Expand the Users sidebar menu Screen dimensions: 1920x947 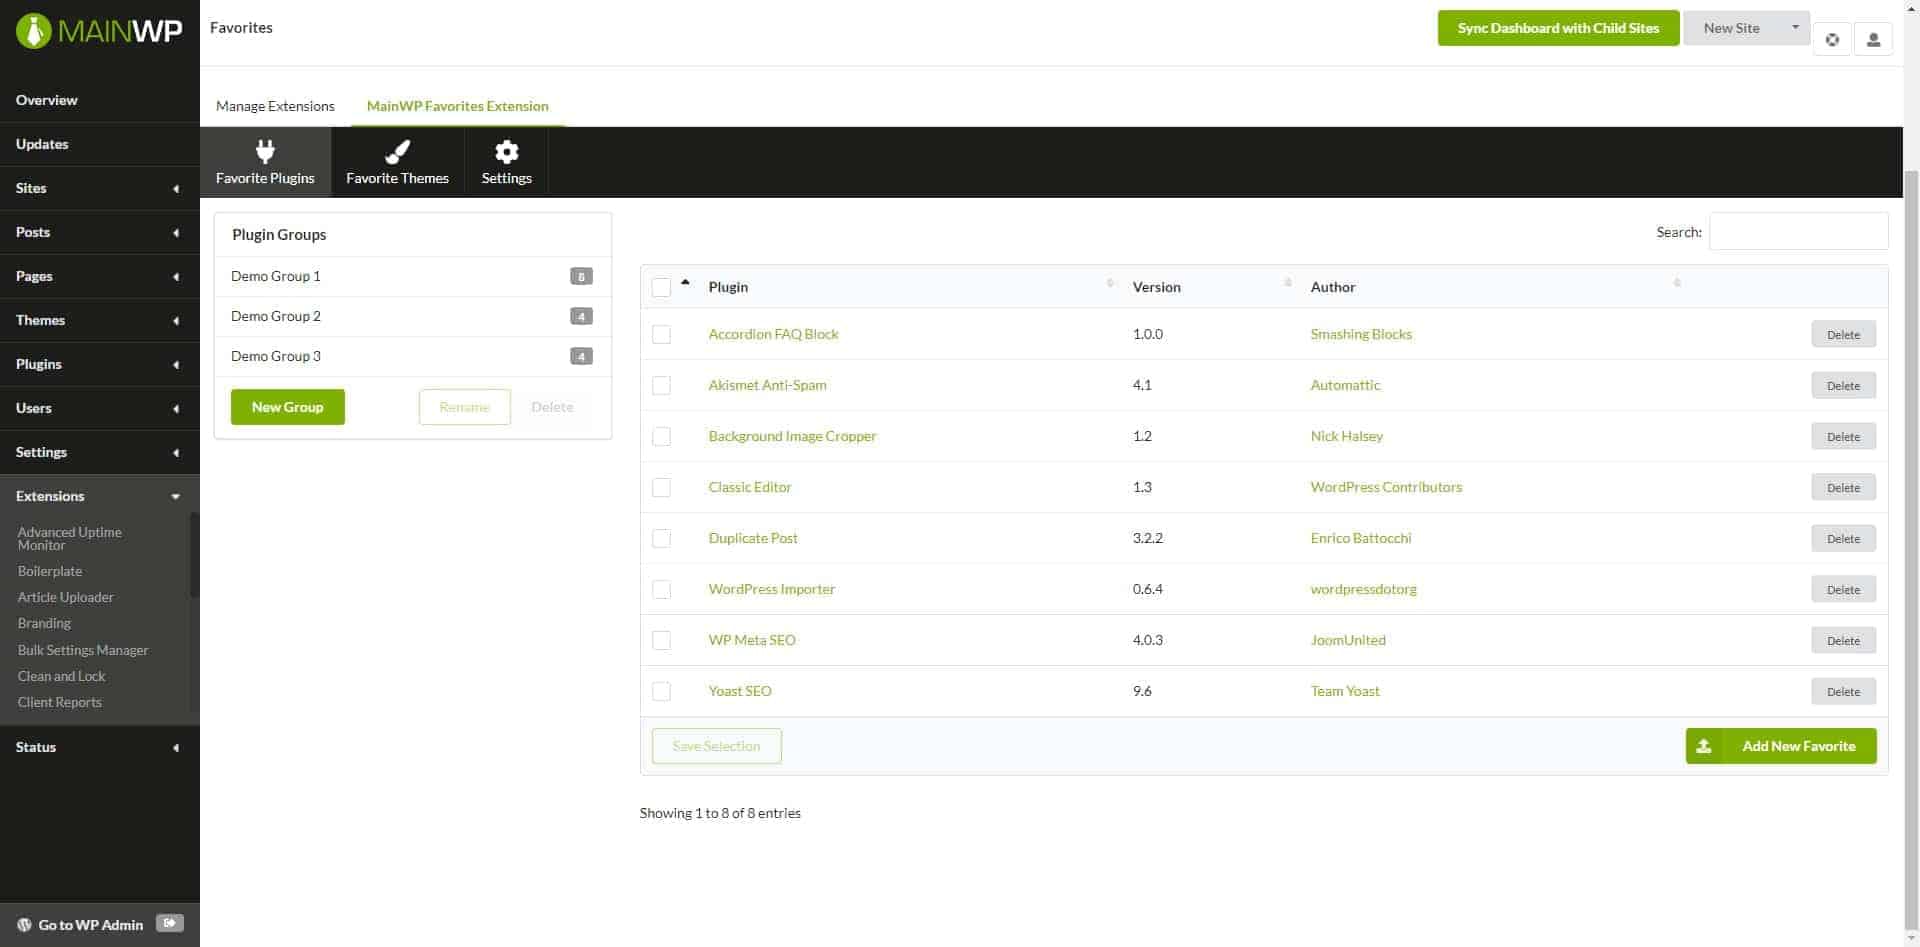[x=99, y=408]
